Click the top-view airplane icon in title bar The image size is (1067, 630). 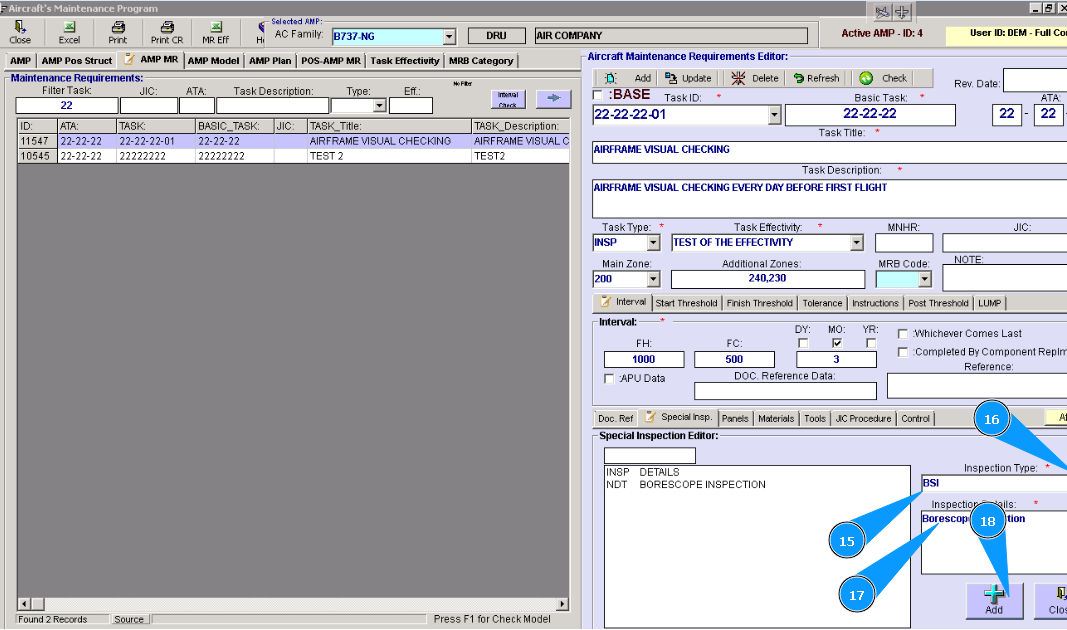[x=902, y=12]
